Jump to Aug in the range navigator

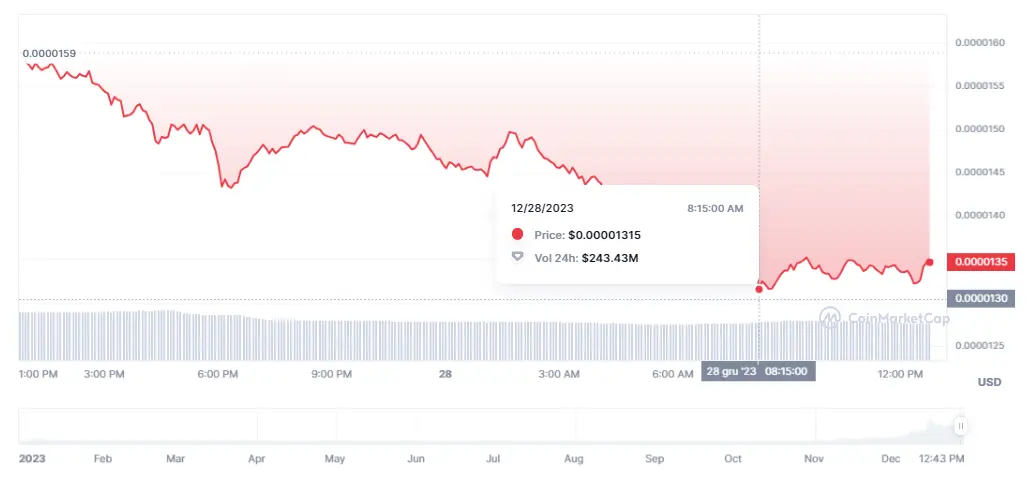(574, 458)
